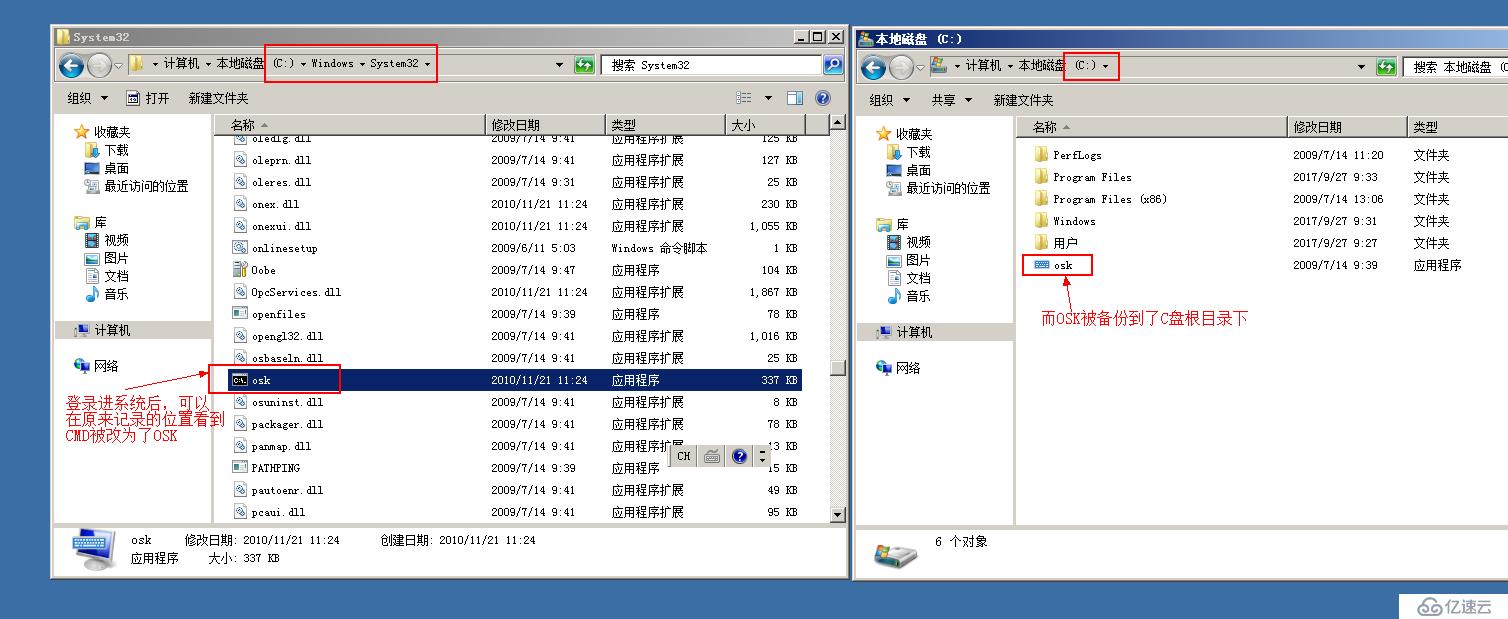
Task: Click Program Files (x86) folder icon
Action: point(1042,199)
